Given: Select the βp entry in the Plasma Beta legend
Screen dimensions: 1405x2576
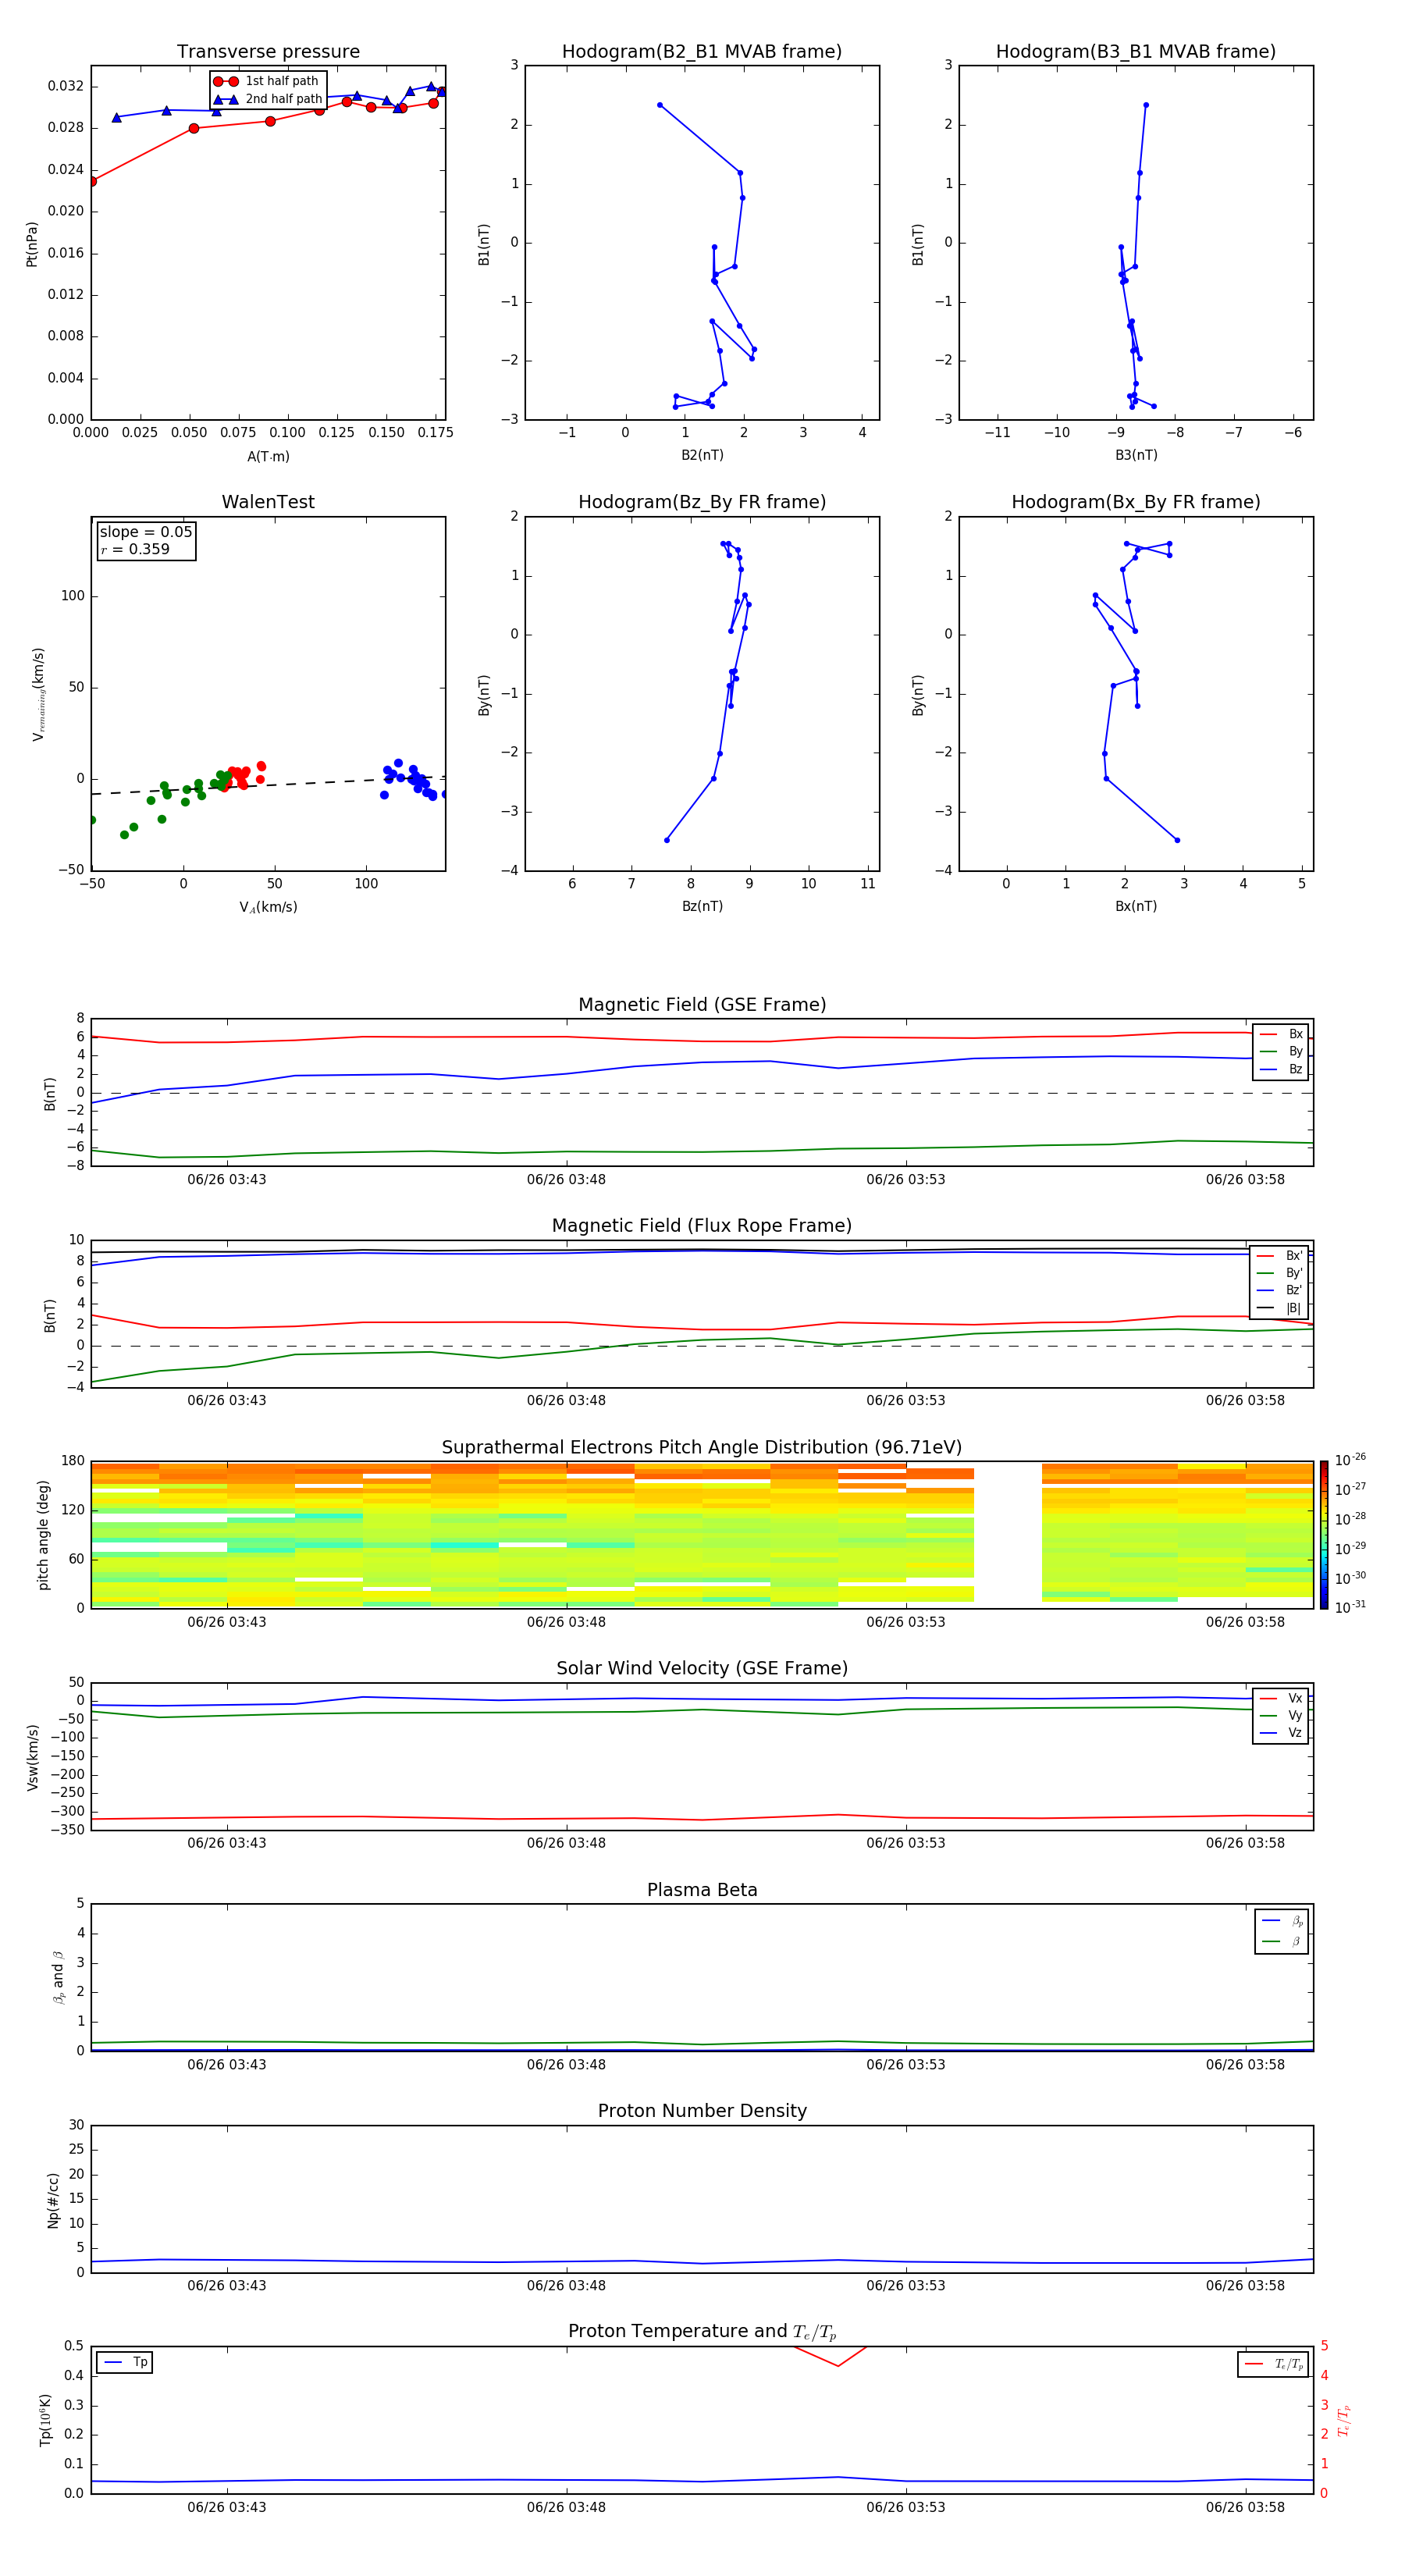Looking at the screenshot, I should coord(1282,1921).
